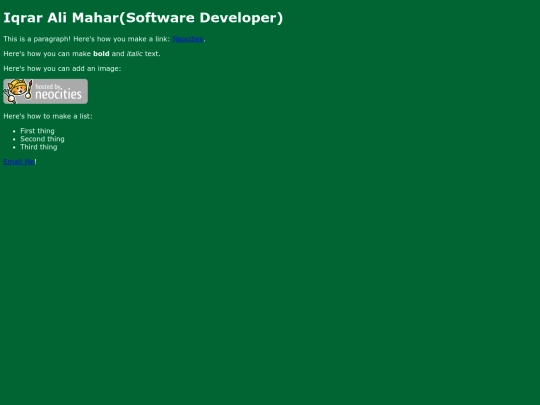Click the Third thing list item
Screen dimensions: 540x405
[x=39, y=147]
